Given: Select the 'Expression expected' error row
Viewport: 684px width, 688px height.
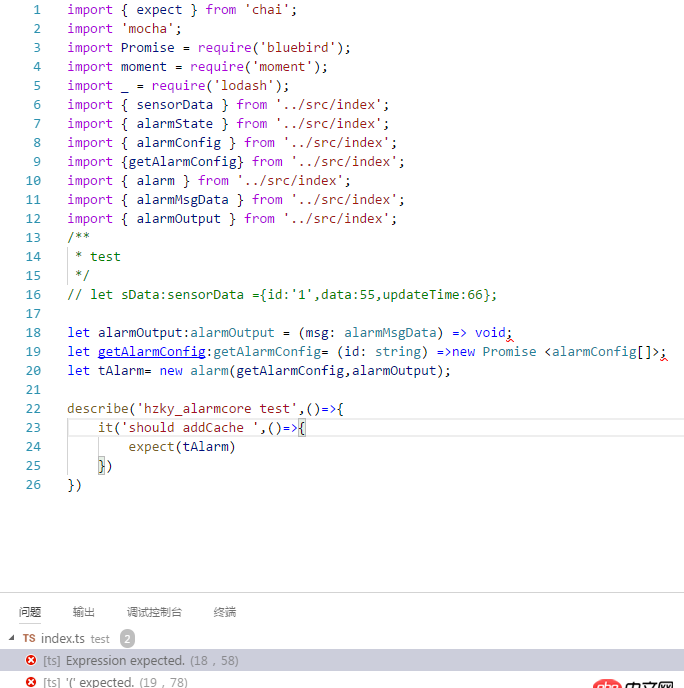Looking at the screenshot, I should point(342,660).
